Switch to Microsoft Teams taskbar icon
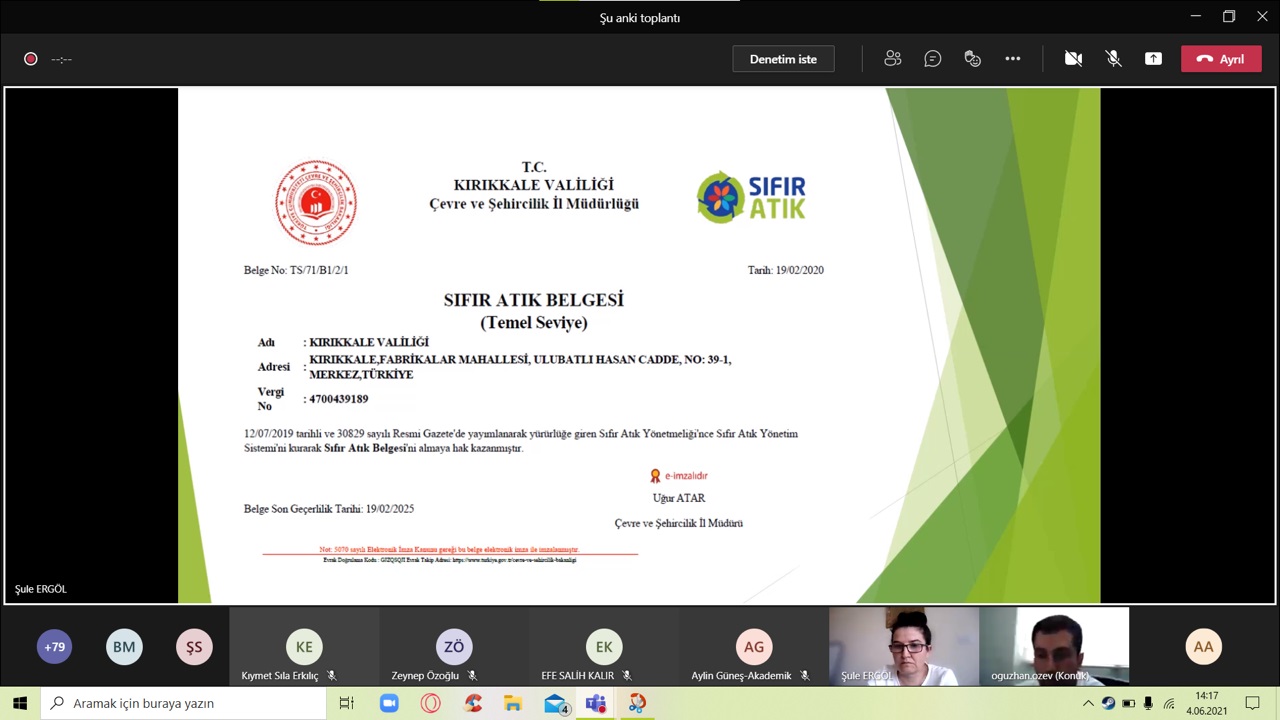The height and width of the screenshot is (720, 1280). point(596,703)
